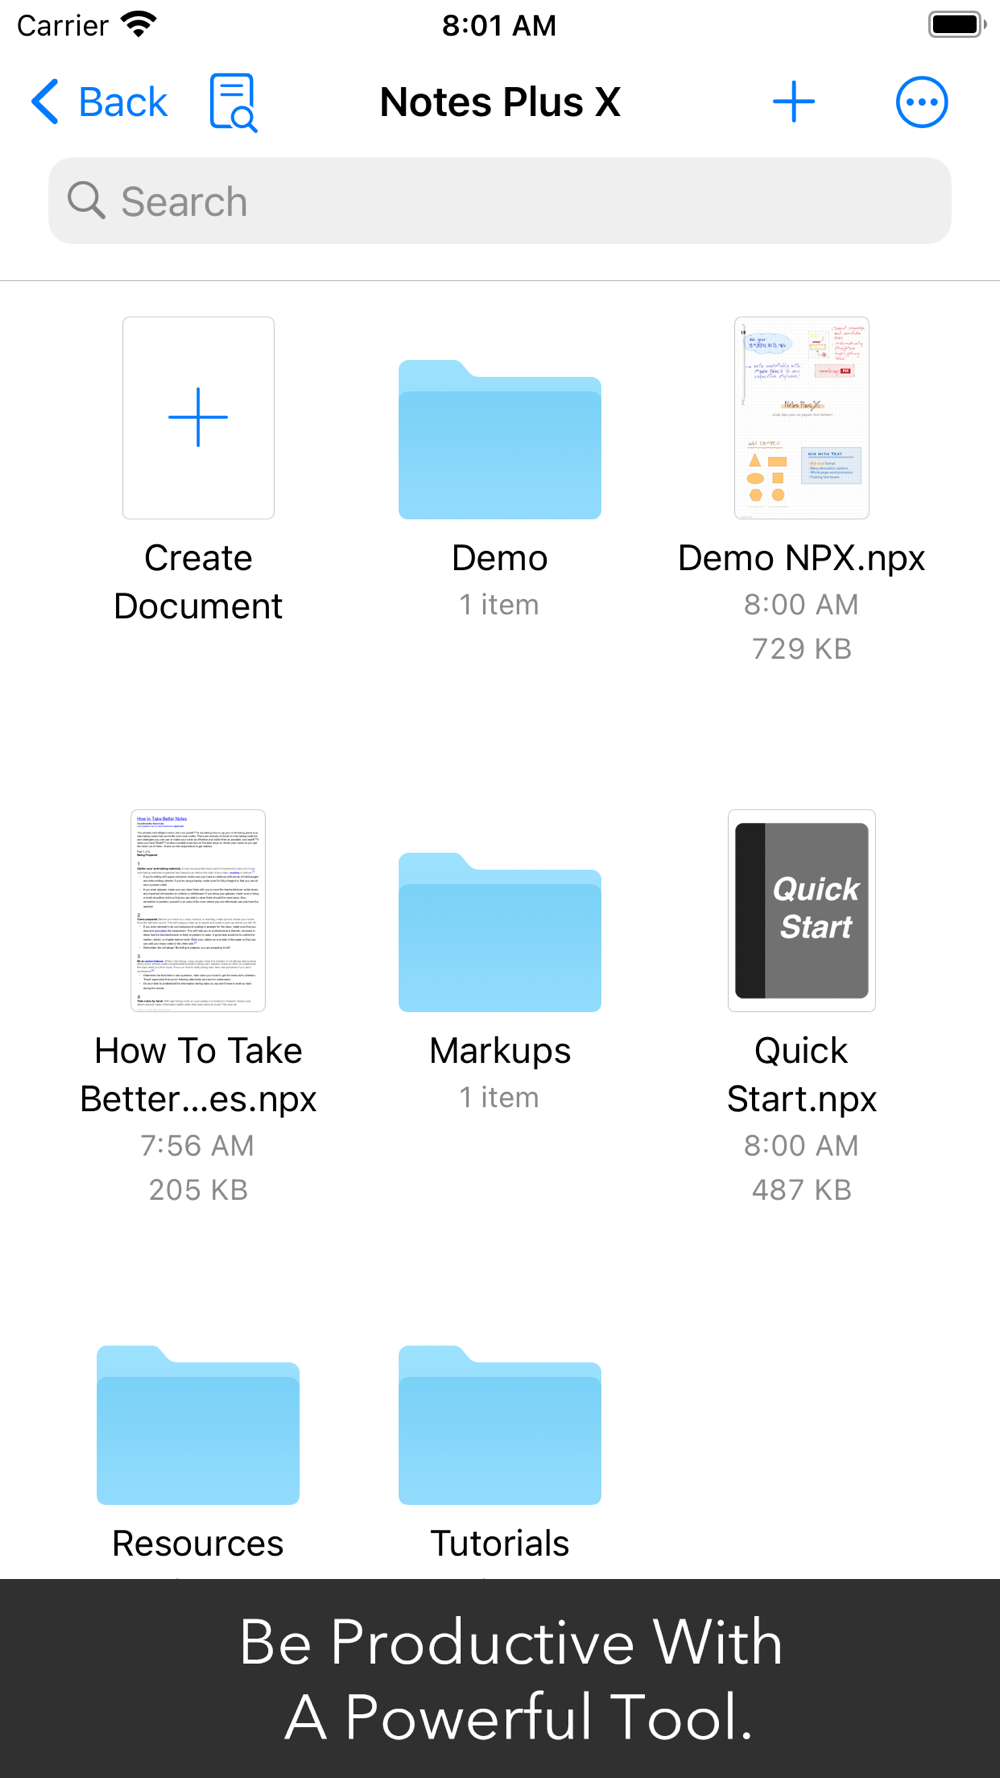Tap the Notes Plus X title
1000x1778 pixels.
pos(500,102)
